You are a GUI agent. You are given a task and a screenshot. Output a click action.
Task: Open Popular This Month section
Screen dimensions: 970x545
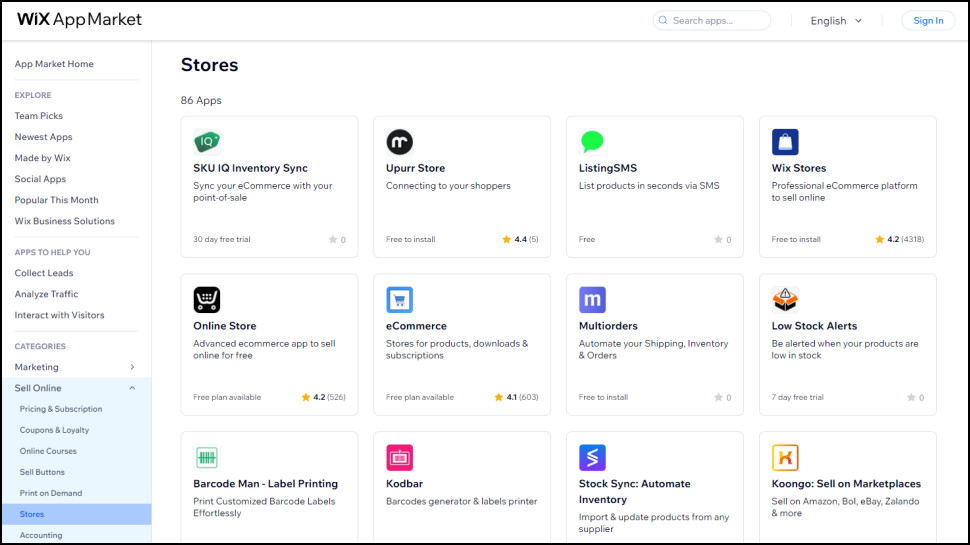pos(56,200)
